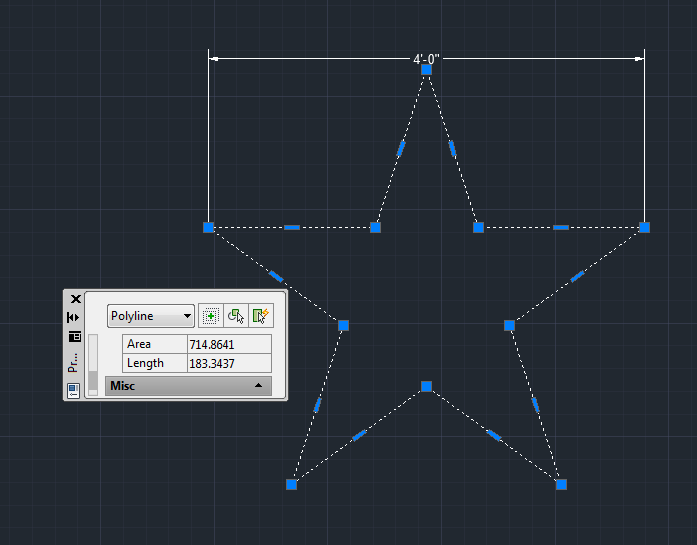Select the far right star point grip
Screen dimensions: 697x545
coord(645,228)
